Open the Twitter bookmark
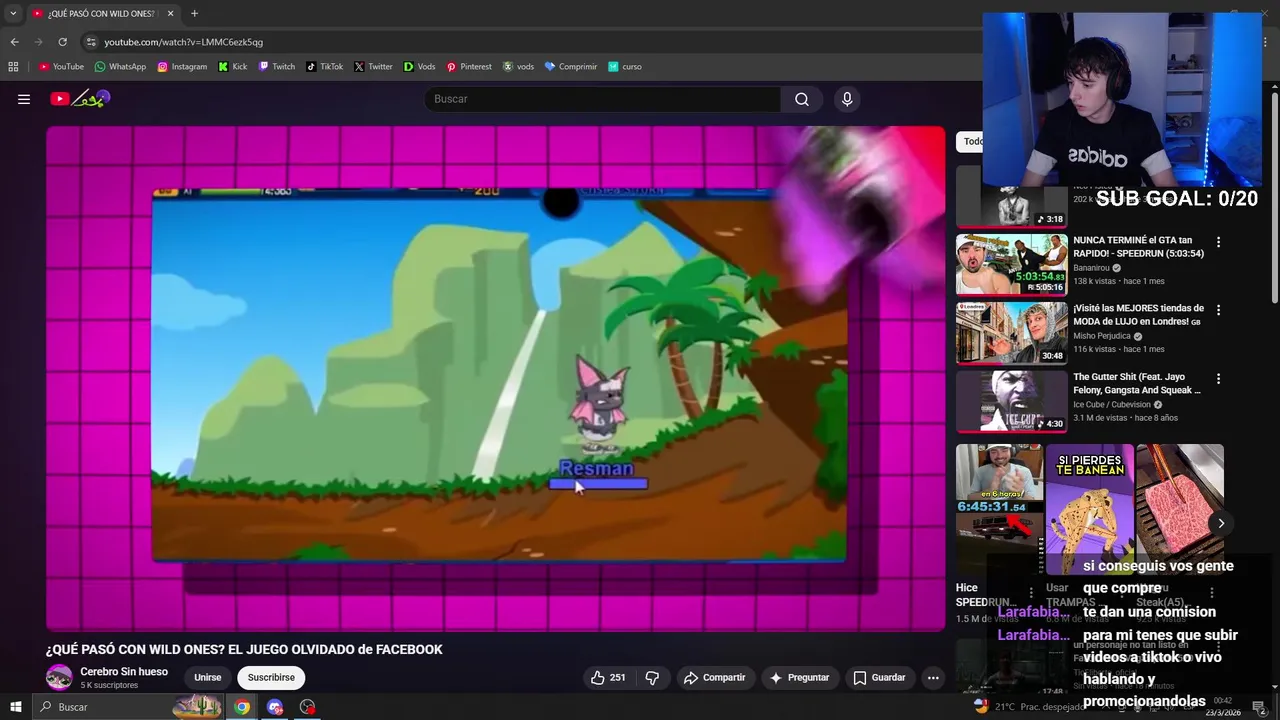Viewport: 1280px width, 720px height. [x=373, y=67]
